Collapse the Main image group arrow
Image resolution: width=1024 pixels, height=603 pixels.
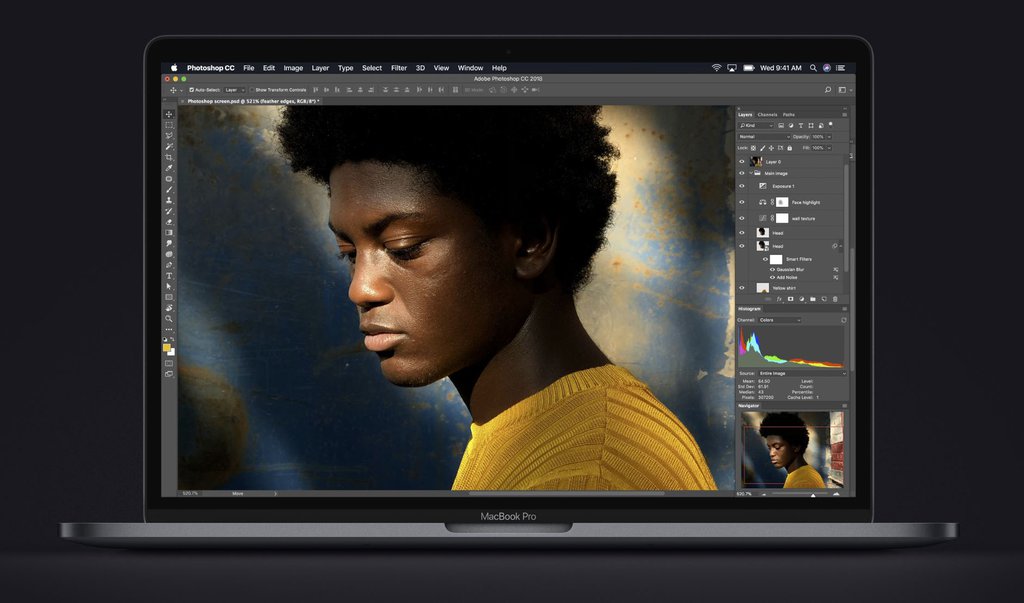751,173
